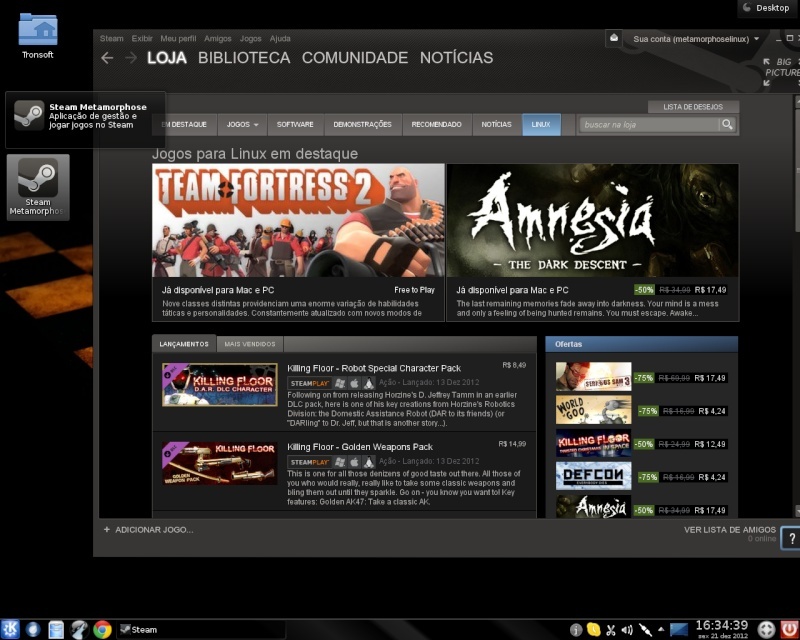Click the round icon left of the power button
The width and height of the screenshot is (800, 640).
point(766,629)
